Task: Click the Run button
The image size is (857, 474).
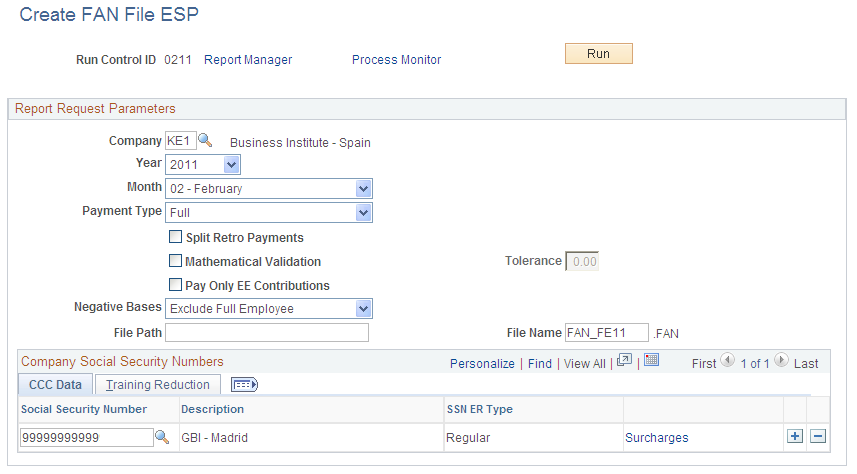Action: [598, 54]
